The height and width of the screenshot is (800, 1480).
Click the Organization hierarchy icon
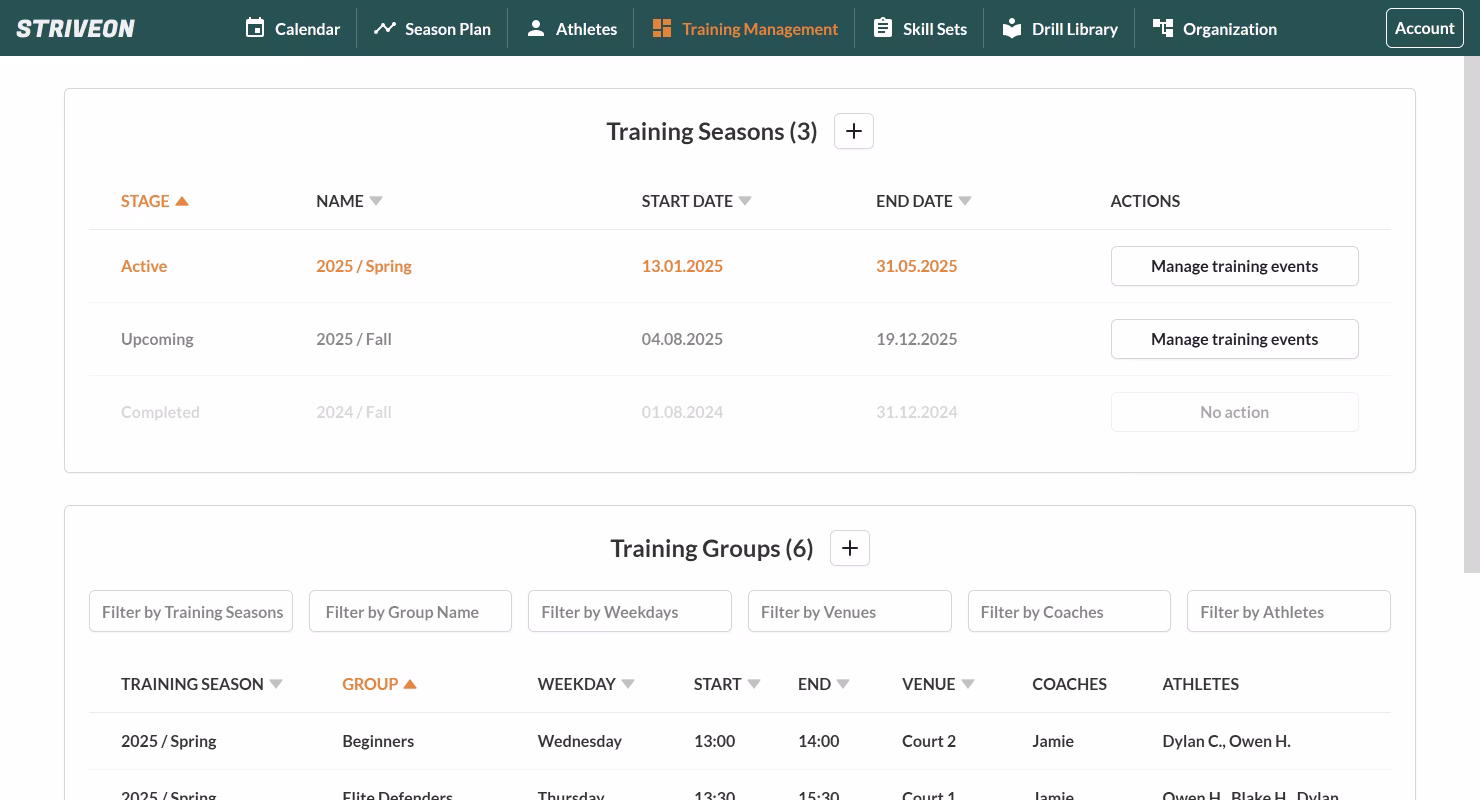coord(1162,28)
